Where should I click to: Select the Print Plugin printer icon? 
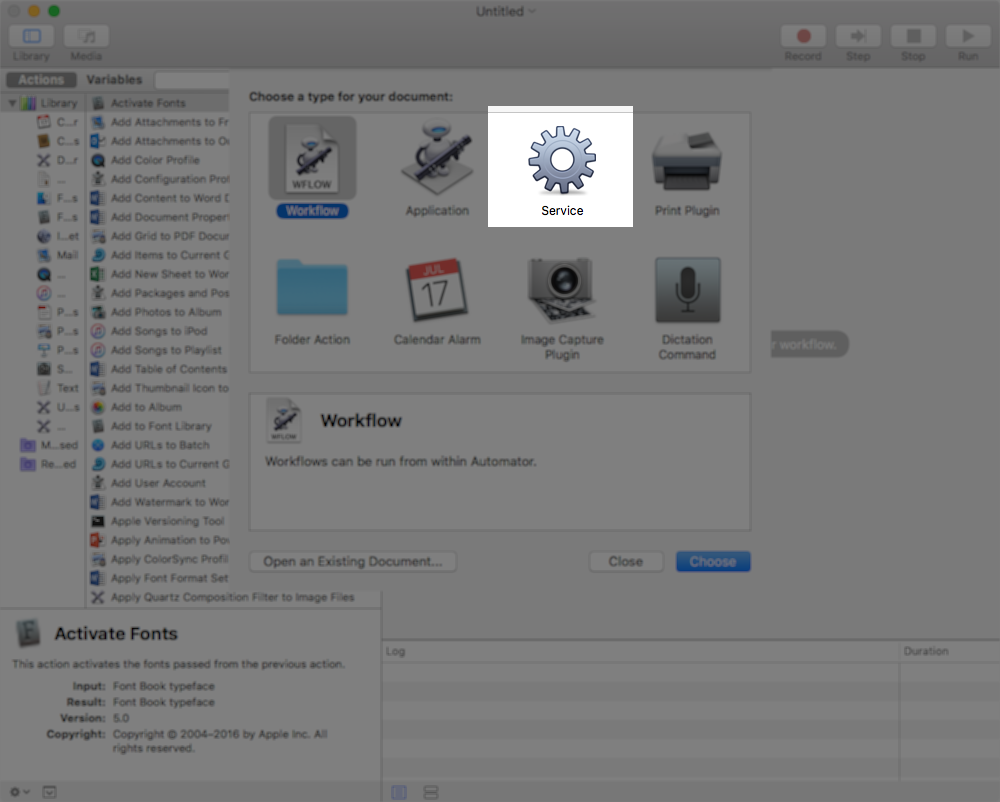tap(686, 158)
